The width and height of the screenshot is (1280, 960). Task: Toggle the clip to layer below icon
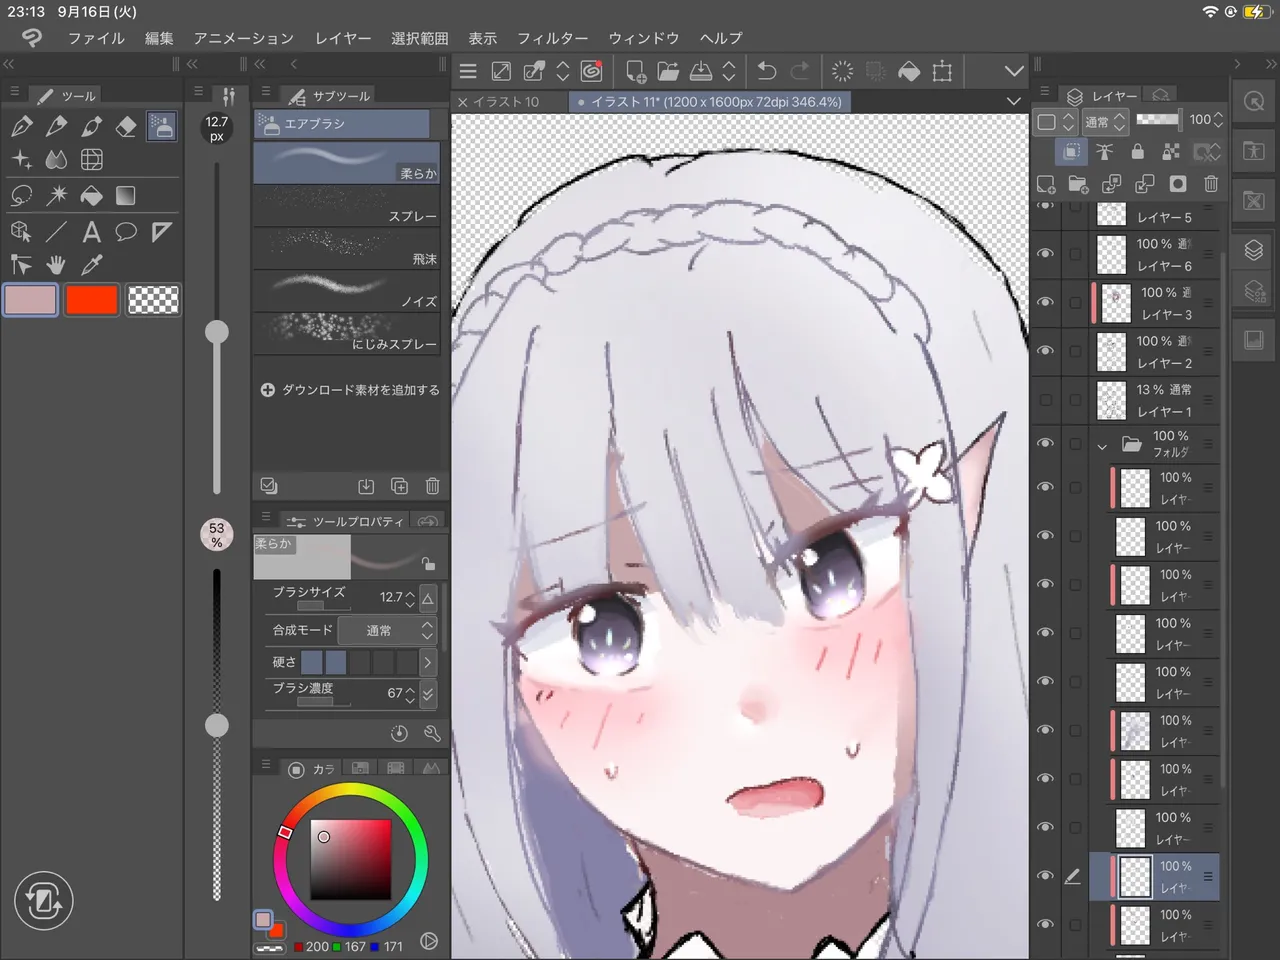pos(1071,152)
